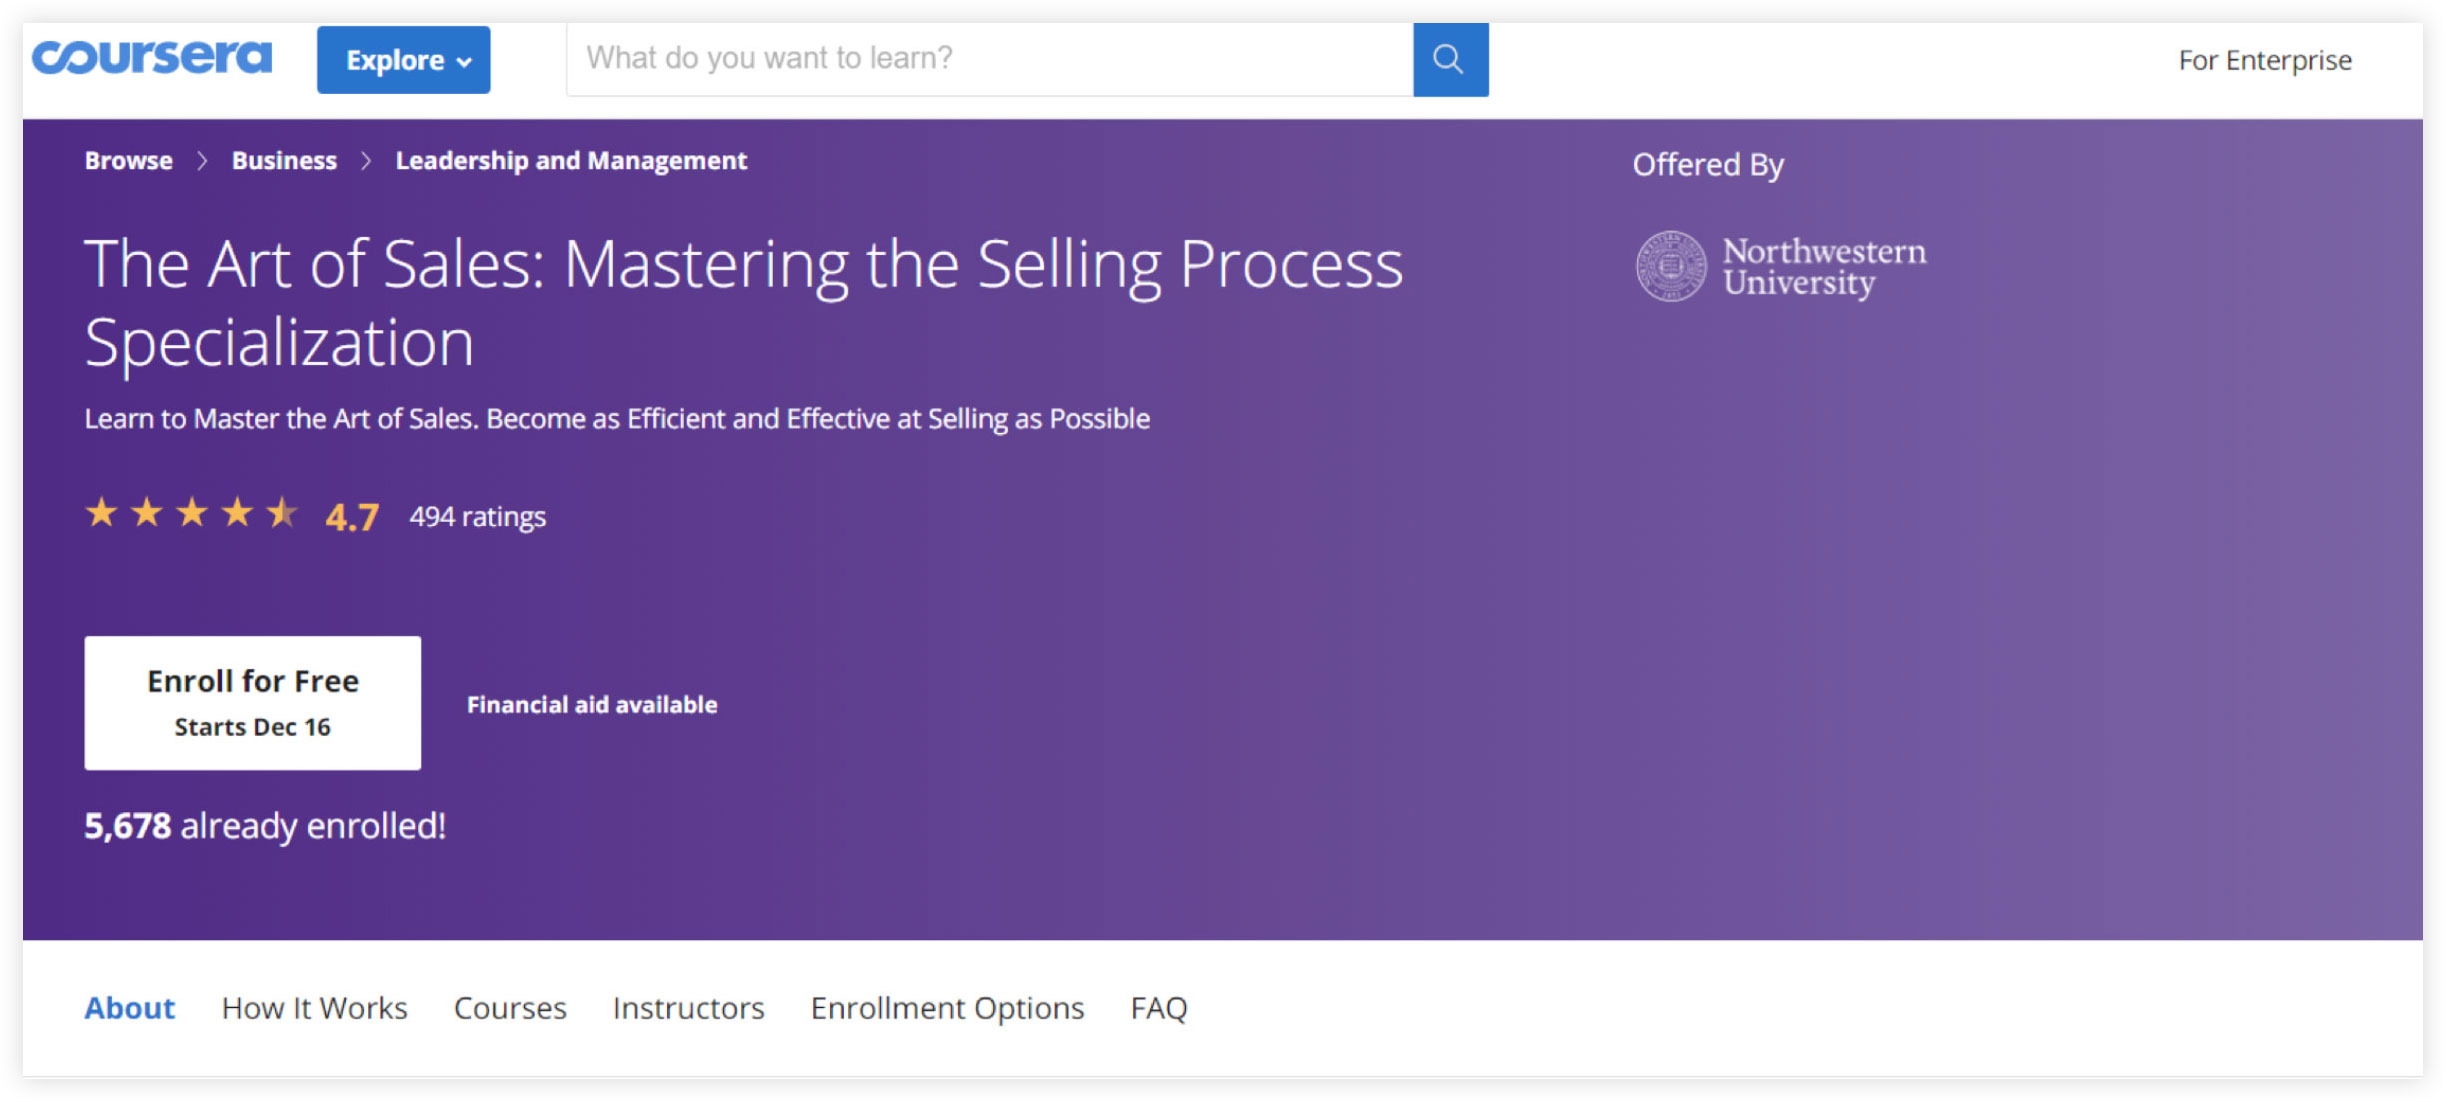Screen dimensions: 2446x1102
Task: Click the chevron between Browse and Business
Action: click(203, 161)
